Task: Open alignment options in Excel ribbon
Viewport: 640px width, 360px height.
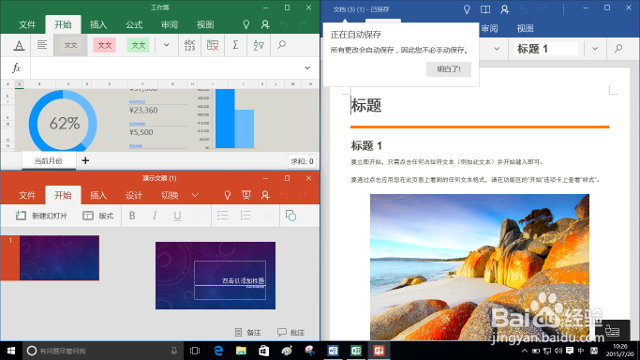Action: click(42, 44)
